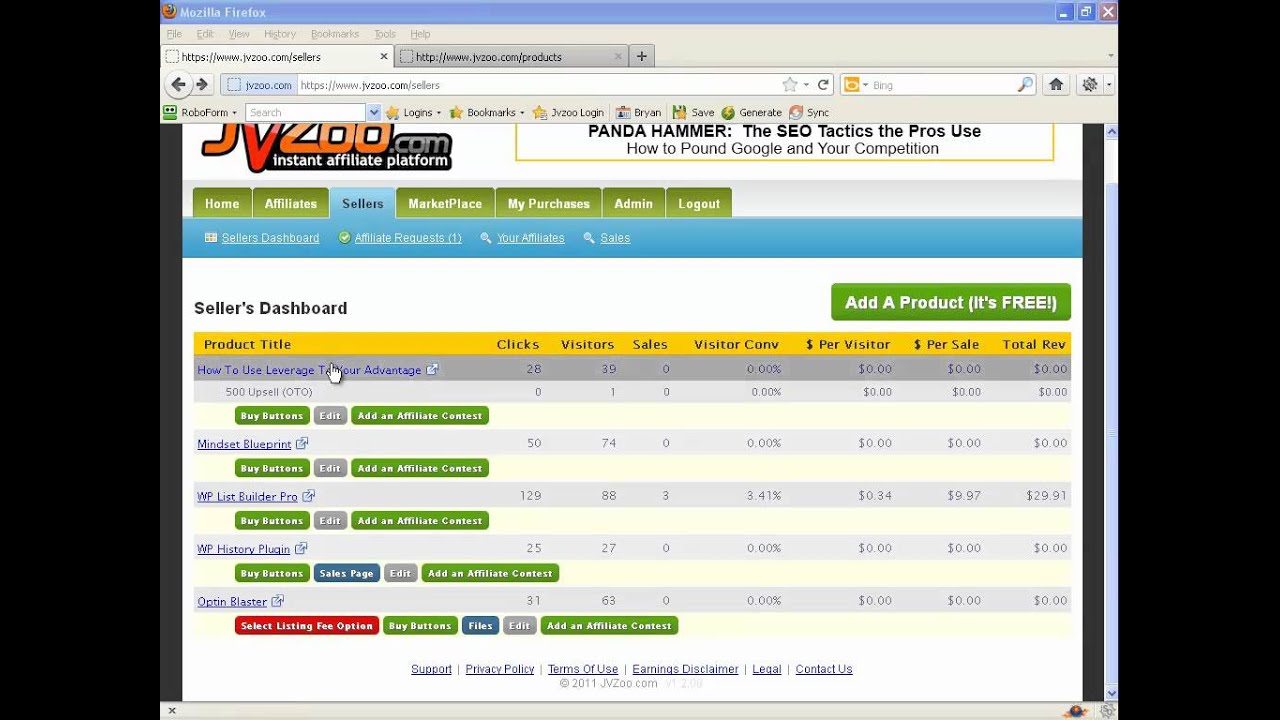The image size is (1280, 720).
Task: Select the MarketPlace navigation tab
Action: click(445, 203)
